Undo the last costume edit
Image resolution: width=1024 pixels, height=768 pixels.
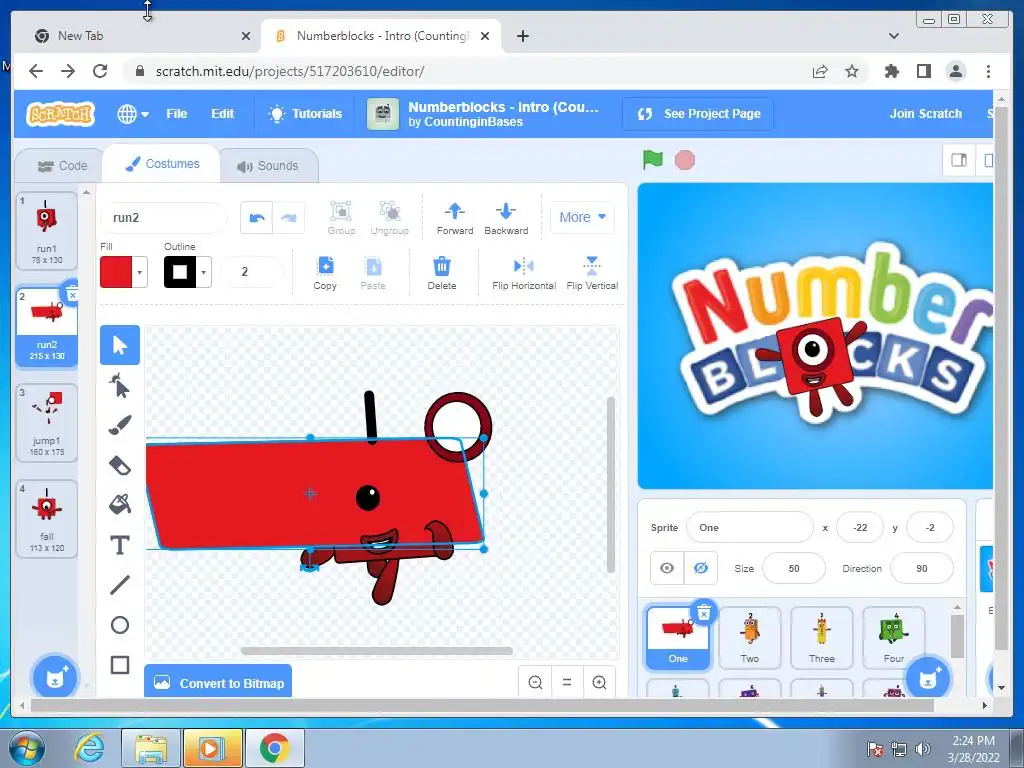click(x=257, y=217)
